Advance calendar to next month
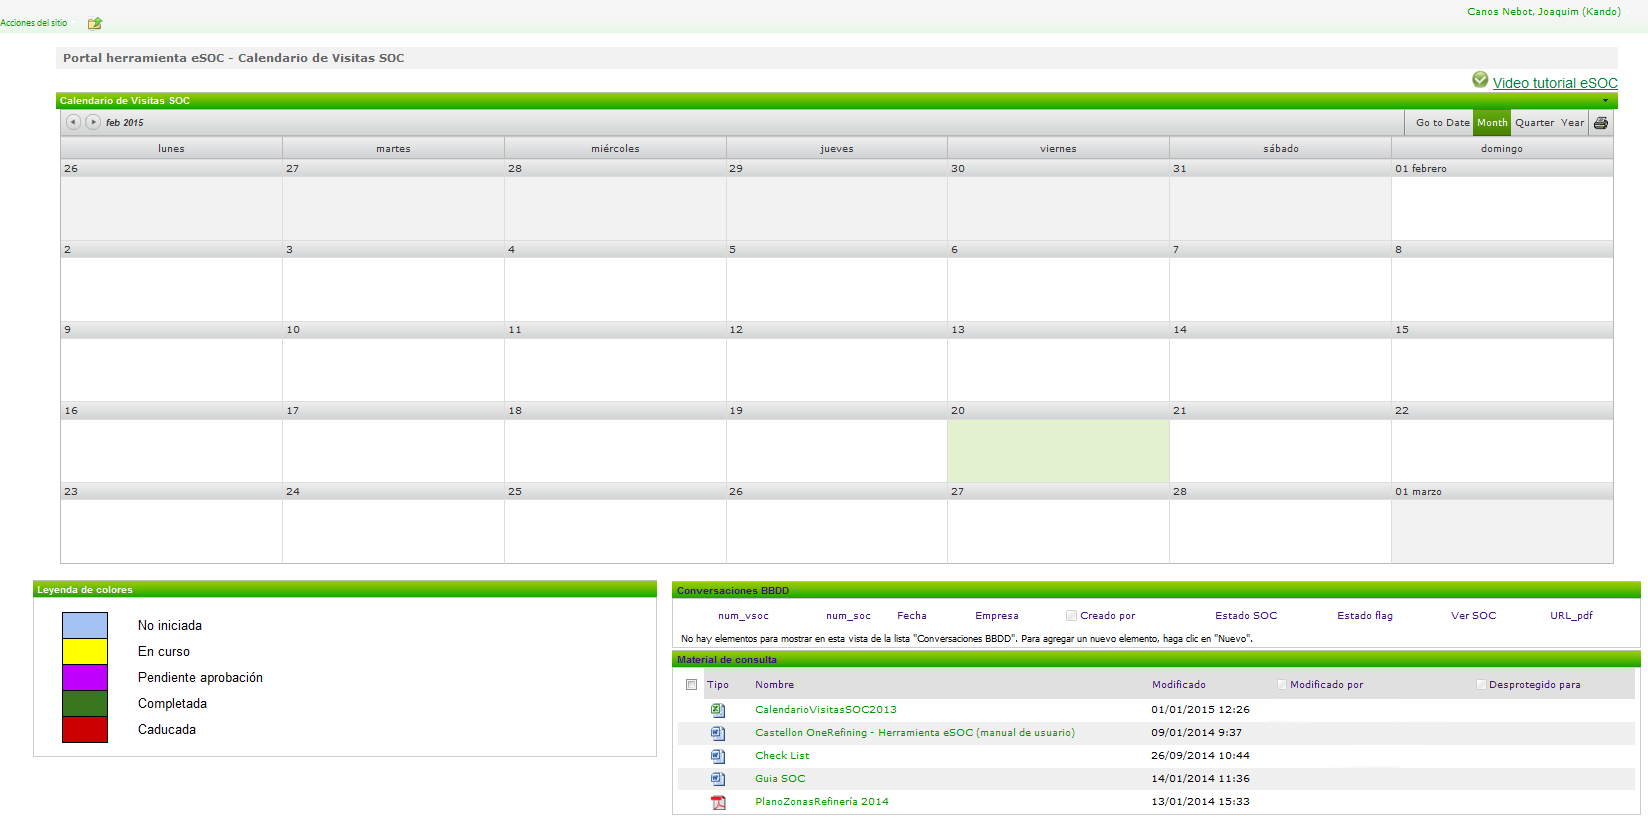 click(x=93, y=122)
